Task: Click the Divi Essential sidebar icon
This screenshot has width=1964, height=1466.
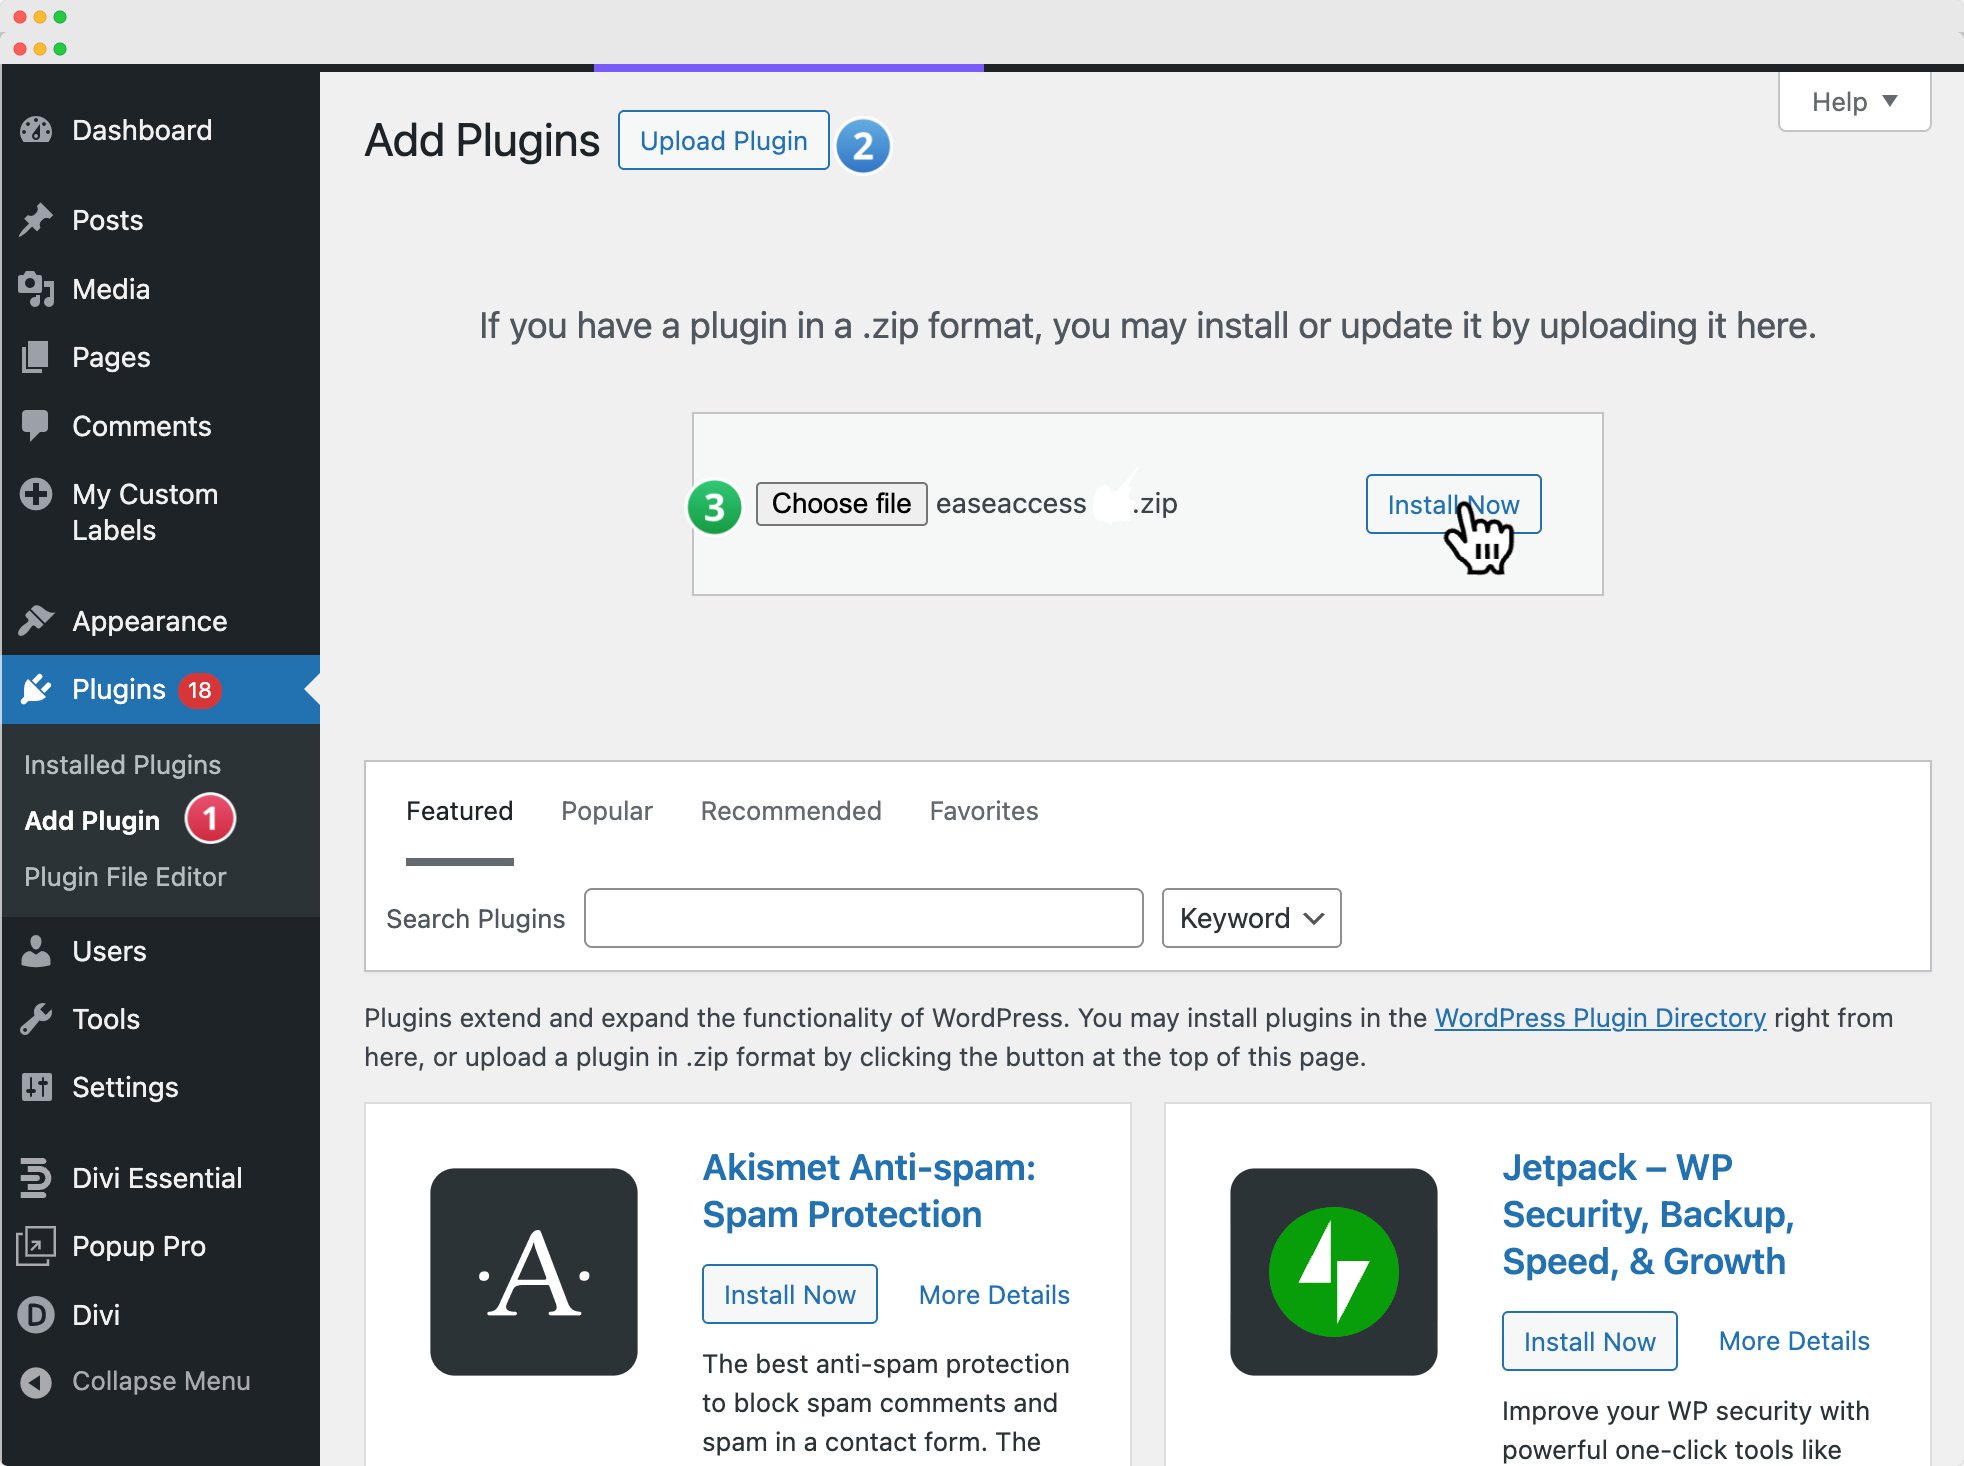Action: pos(36,1178)
